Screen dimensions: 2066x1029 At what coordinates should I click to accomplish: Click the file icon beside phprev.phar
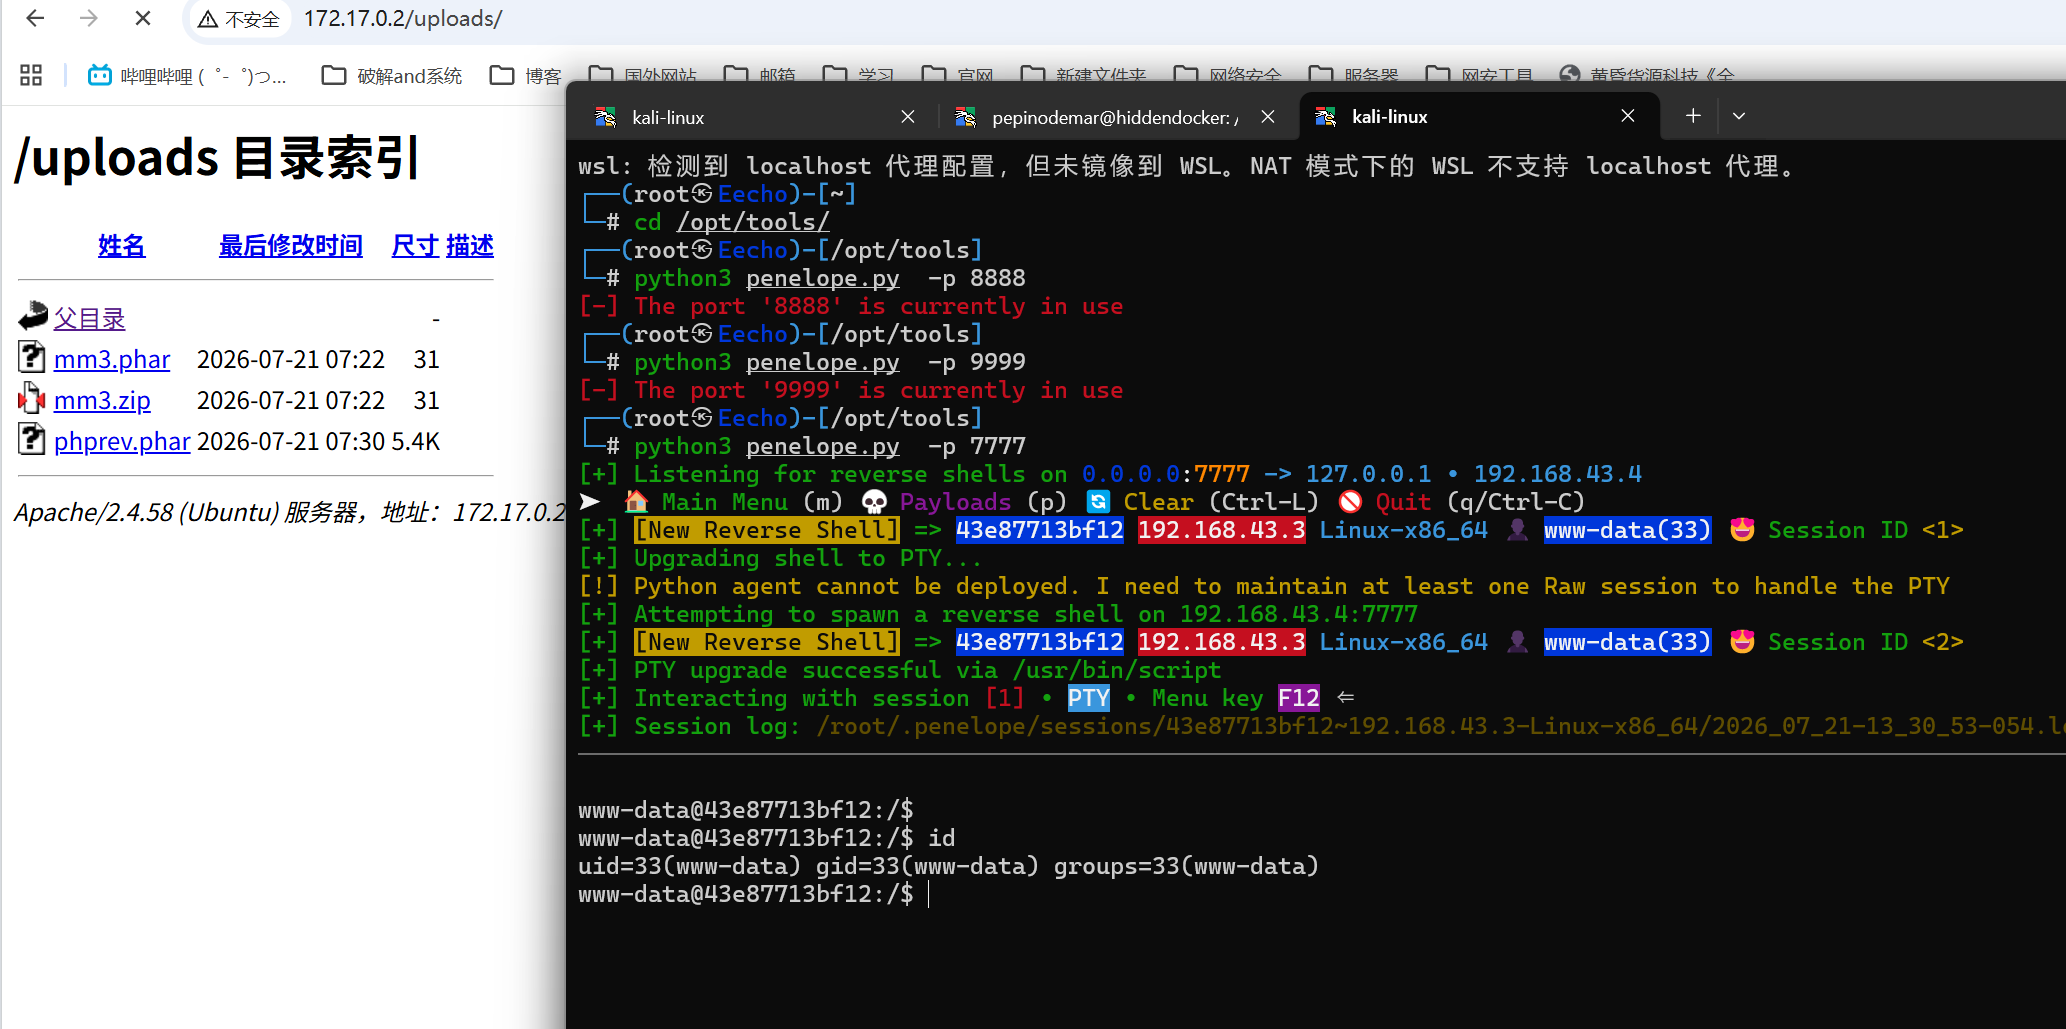32,439
